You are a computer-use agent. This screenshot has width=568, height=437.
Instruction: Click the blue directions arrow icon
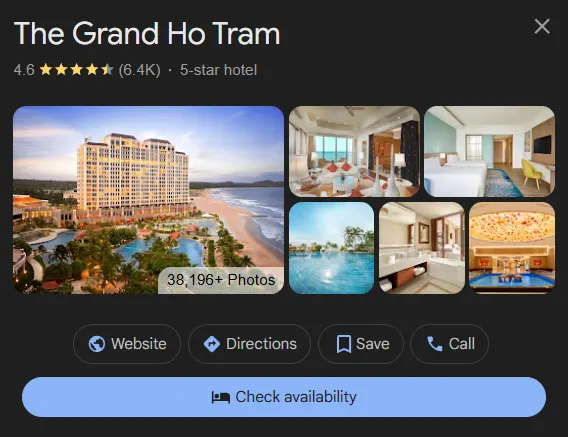pyautogui.click(x=212, y=344)
